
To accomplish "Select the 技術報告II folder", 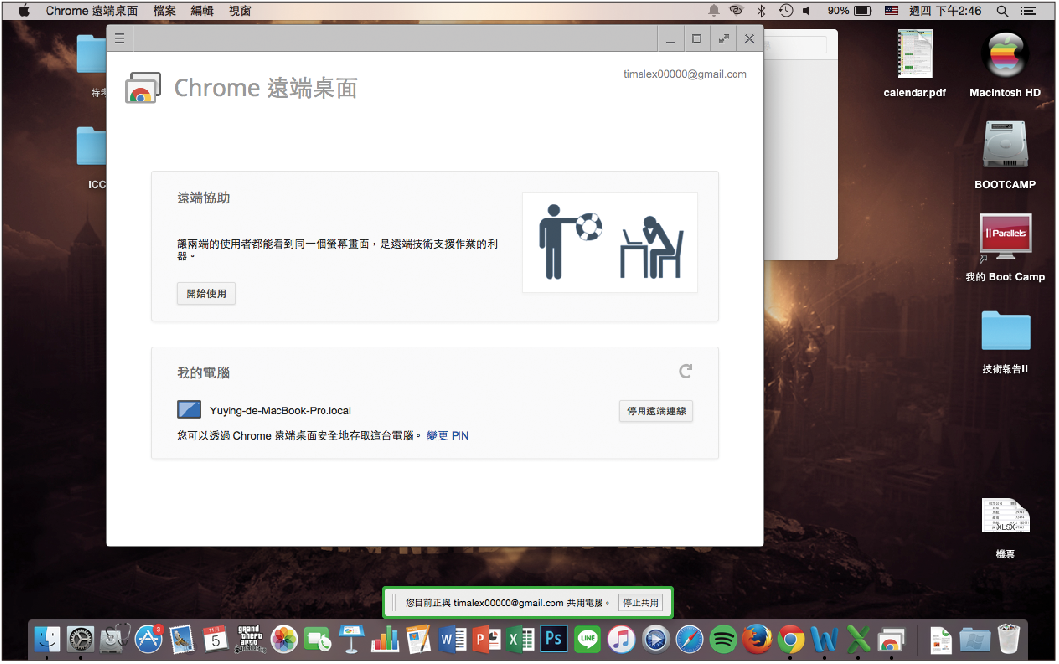I will coord(1005,342).
